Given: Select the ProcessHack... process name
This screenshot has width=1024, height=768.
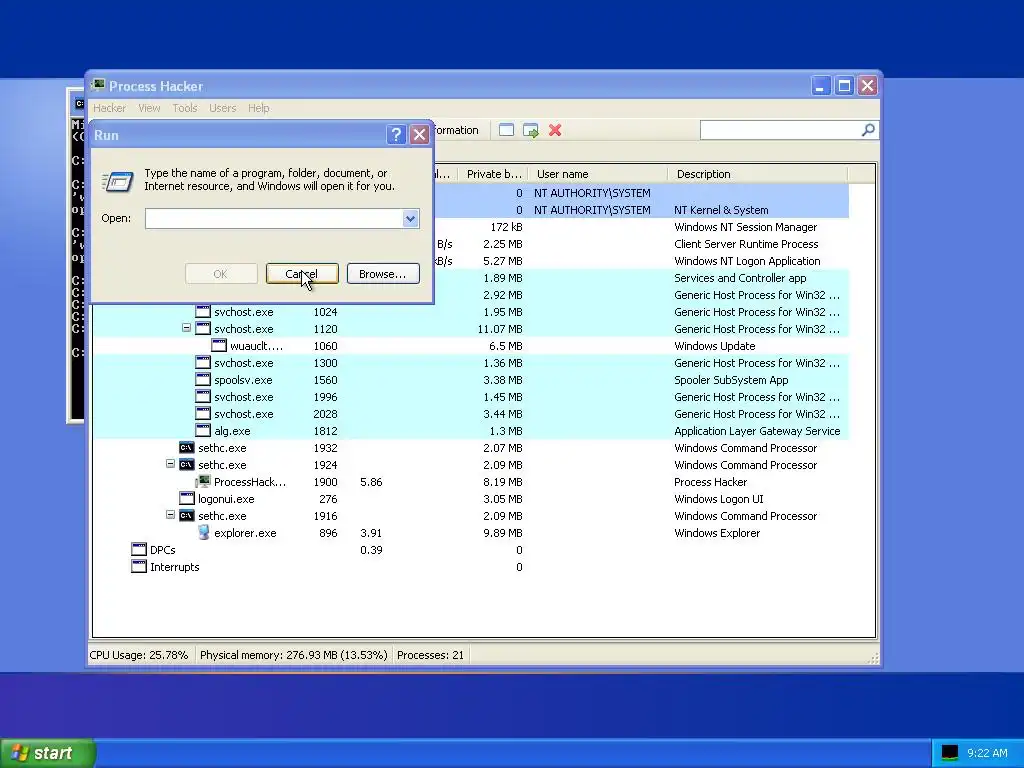Looking at the screenshot, I should coord(249,482).
